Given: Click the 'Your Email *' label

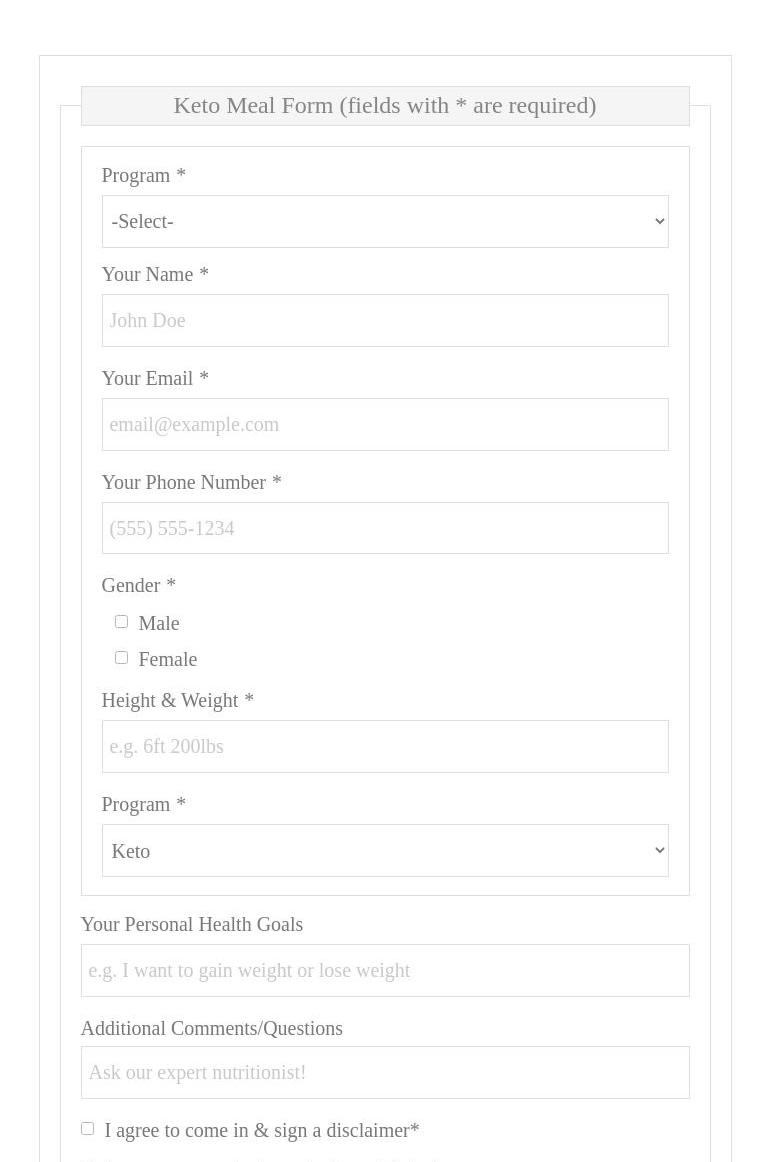Looking at the screenshot, I should [154, 378].
